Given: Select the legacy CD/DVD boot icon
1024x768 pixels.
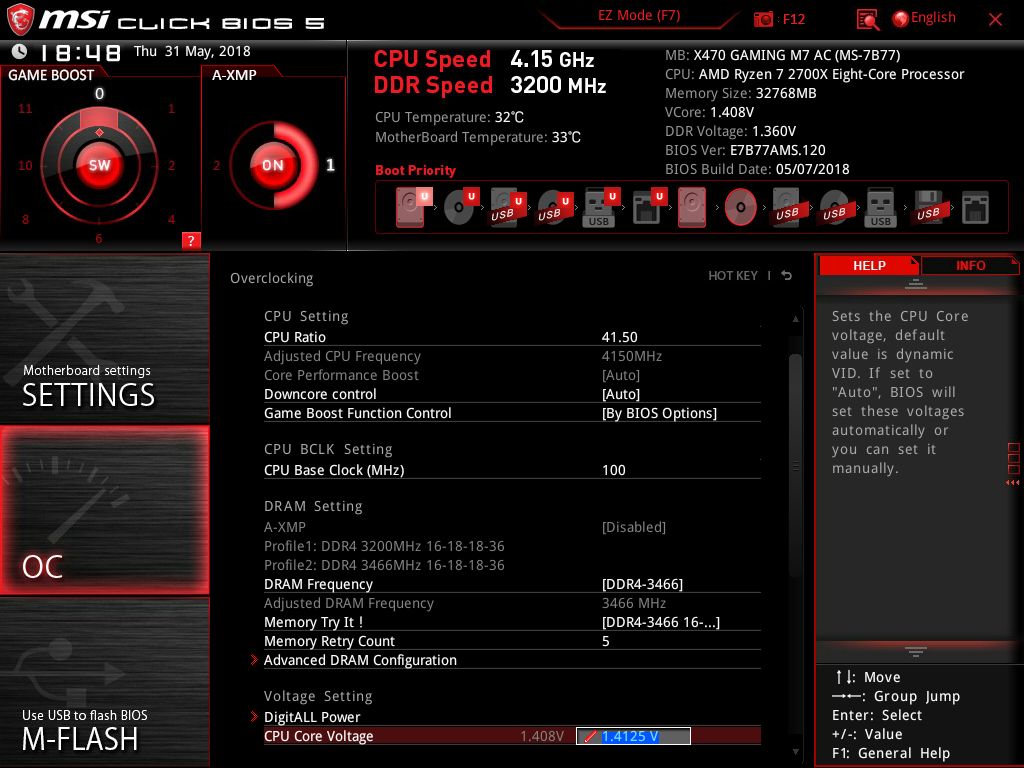Looking at the screenshot, I should [741, 207].
